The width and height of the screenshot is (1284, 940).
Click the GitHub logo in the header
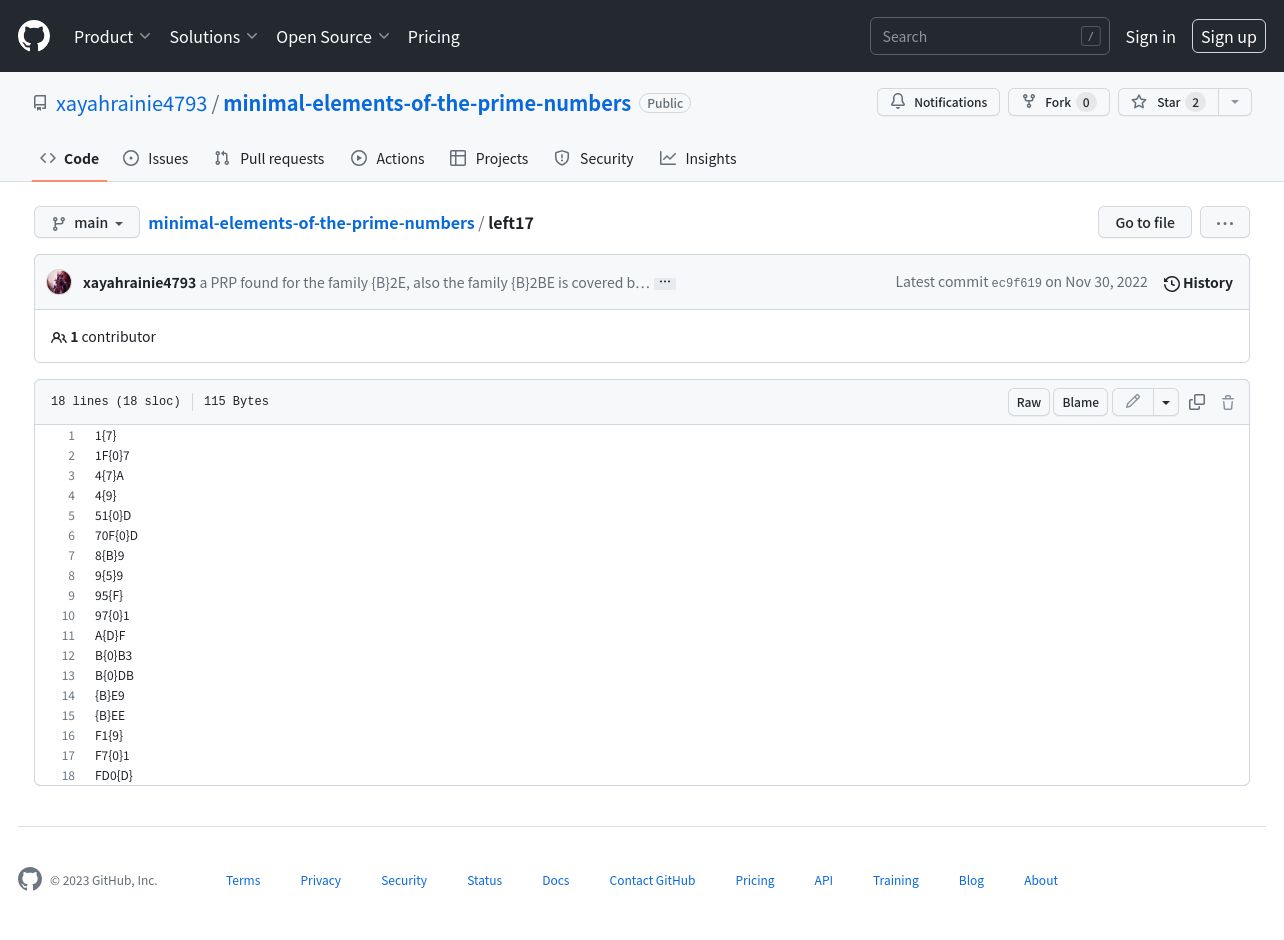[x=34, y=36]
